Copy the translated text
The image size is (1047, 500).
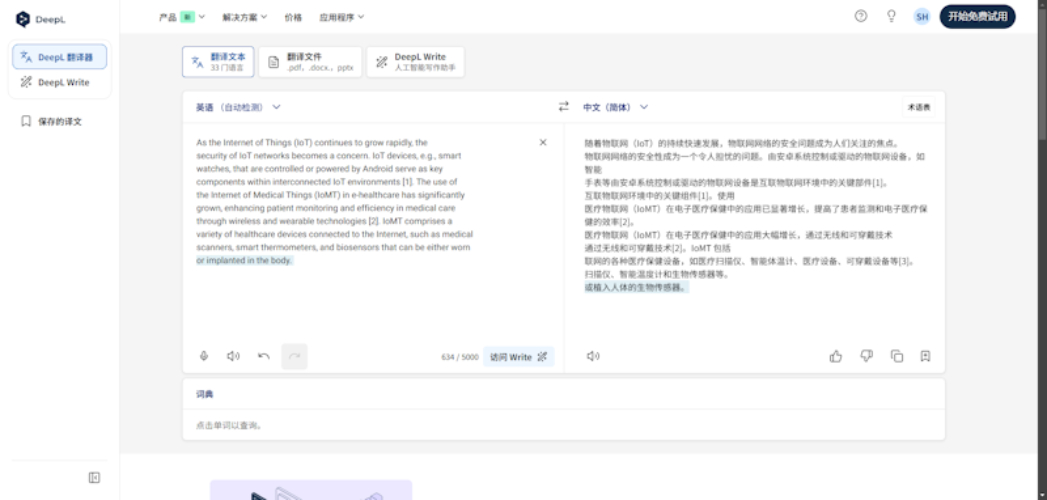pos(897,356)
